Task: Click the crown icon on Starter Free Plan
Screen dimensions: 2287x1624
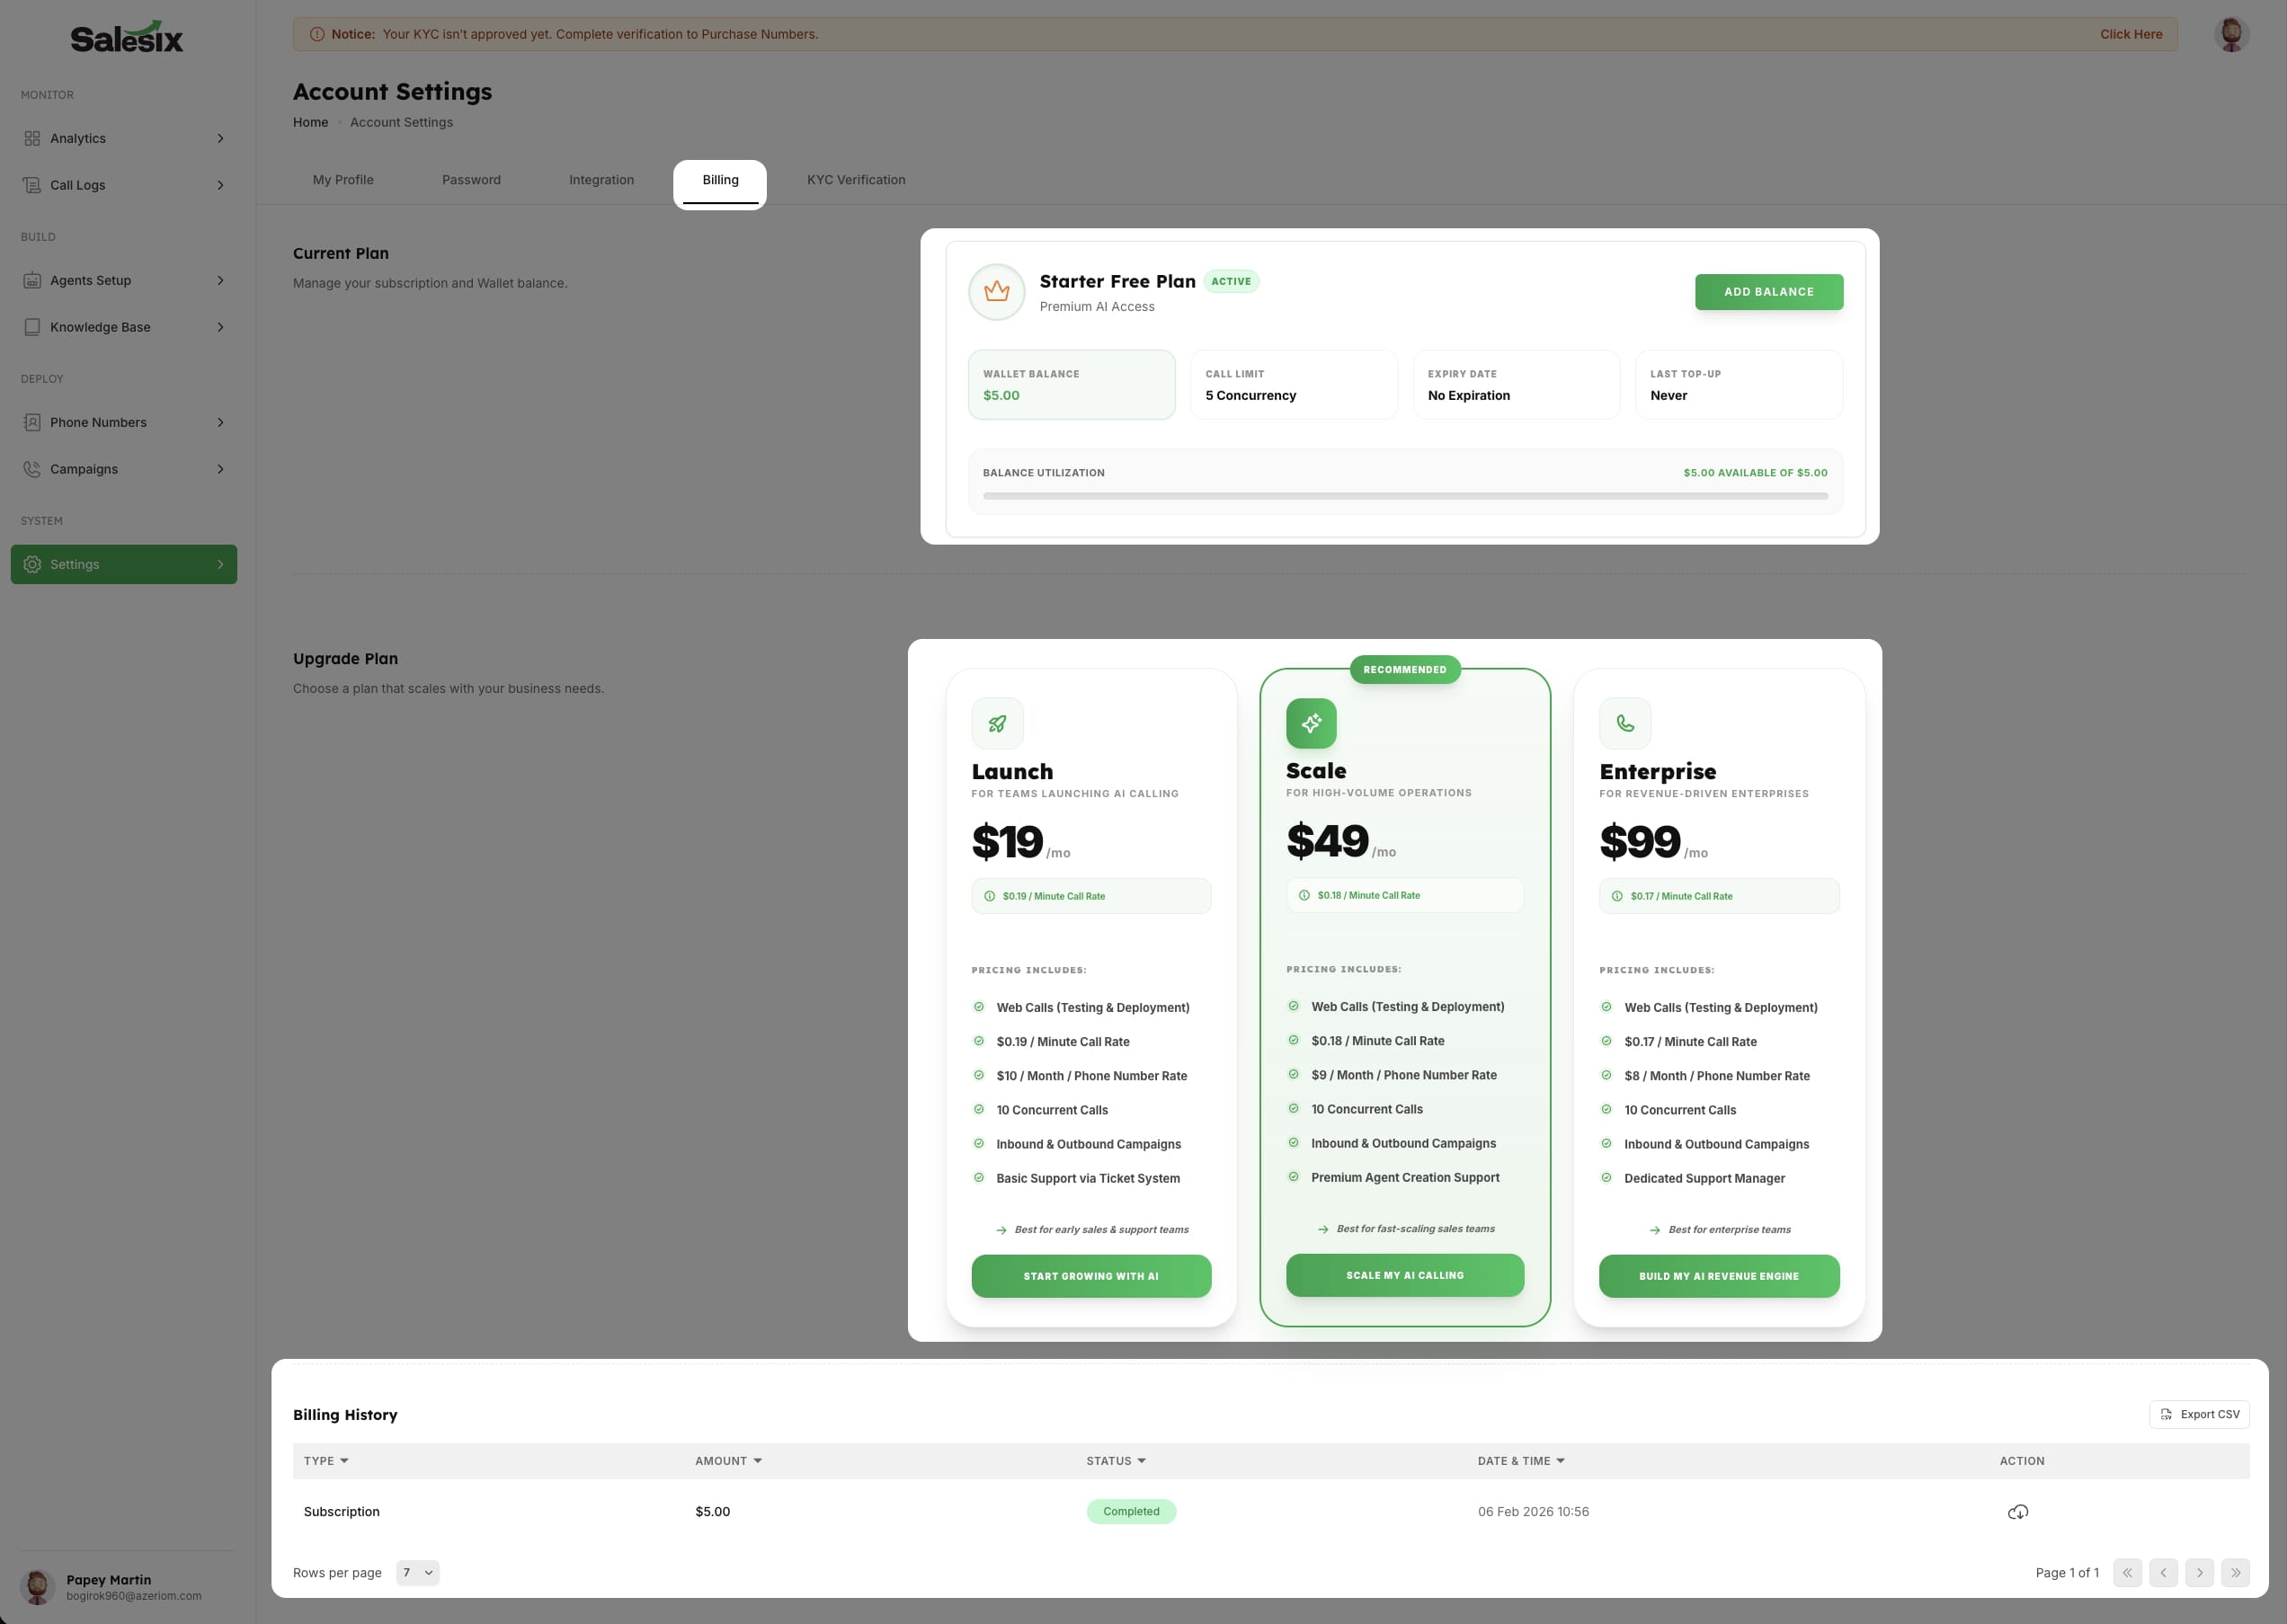Action: pyautogui.click(x=996, y=292)
